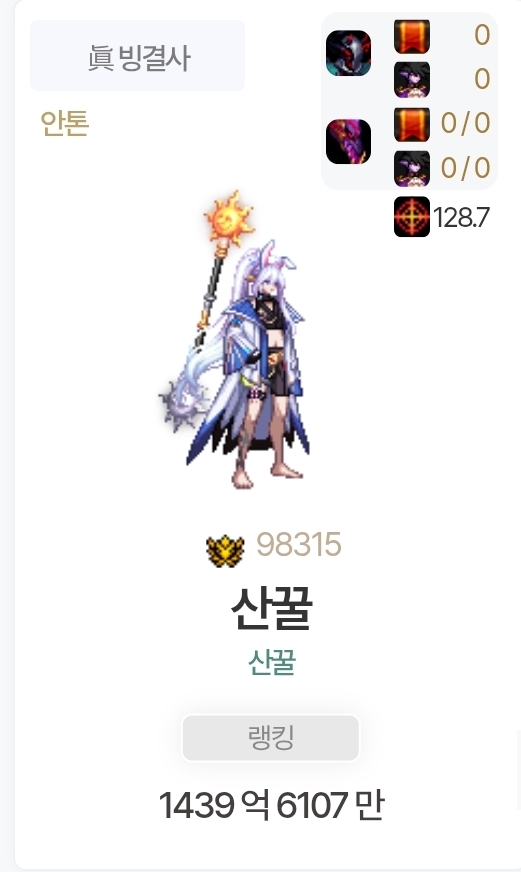Image resolution: width=521 pixels, height=872 pixels.
Task: Select the 안톤 server name
Action: (x=64, y=123)
